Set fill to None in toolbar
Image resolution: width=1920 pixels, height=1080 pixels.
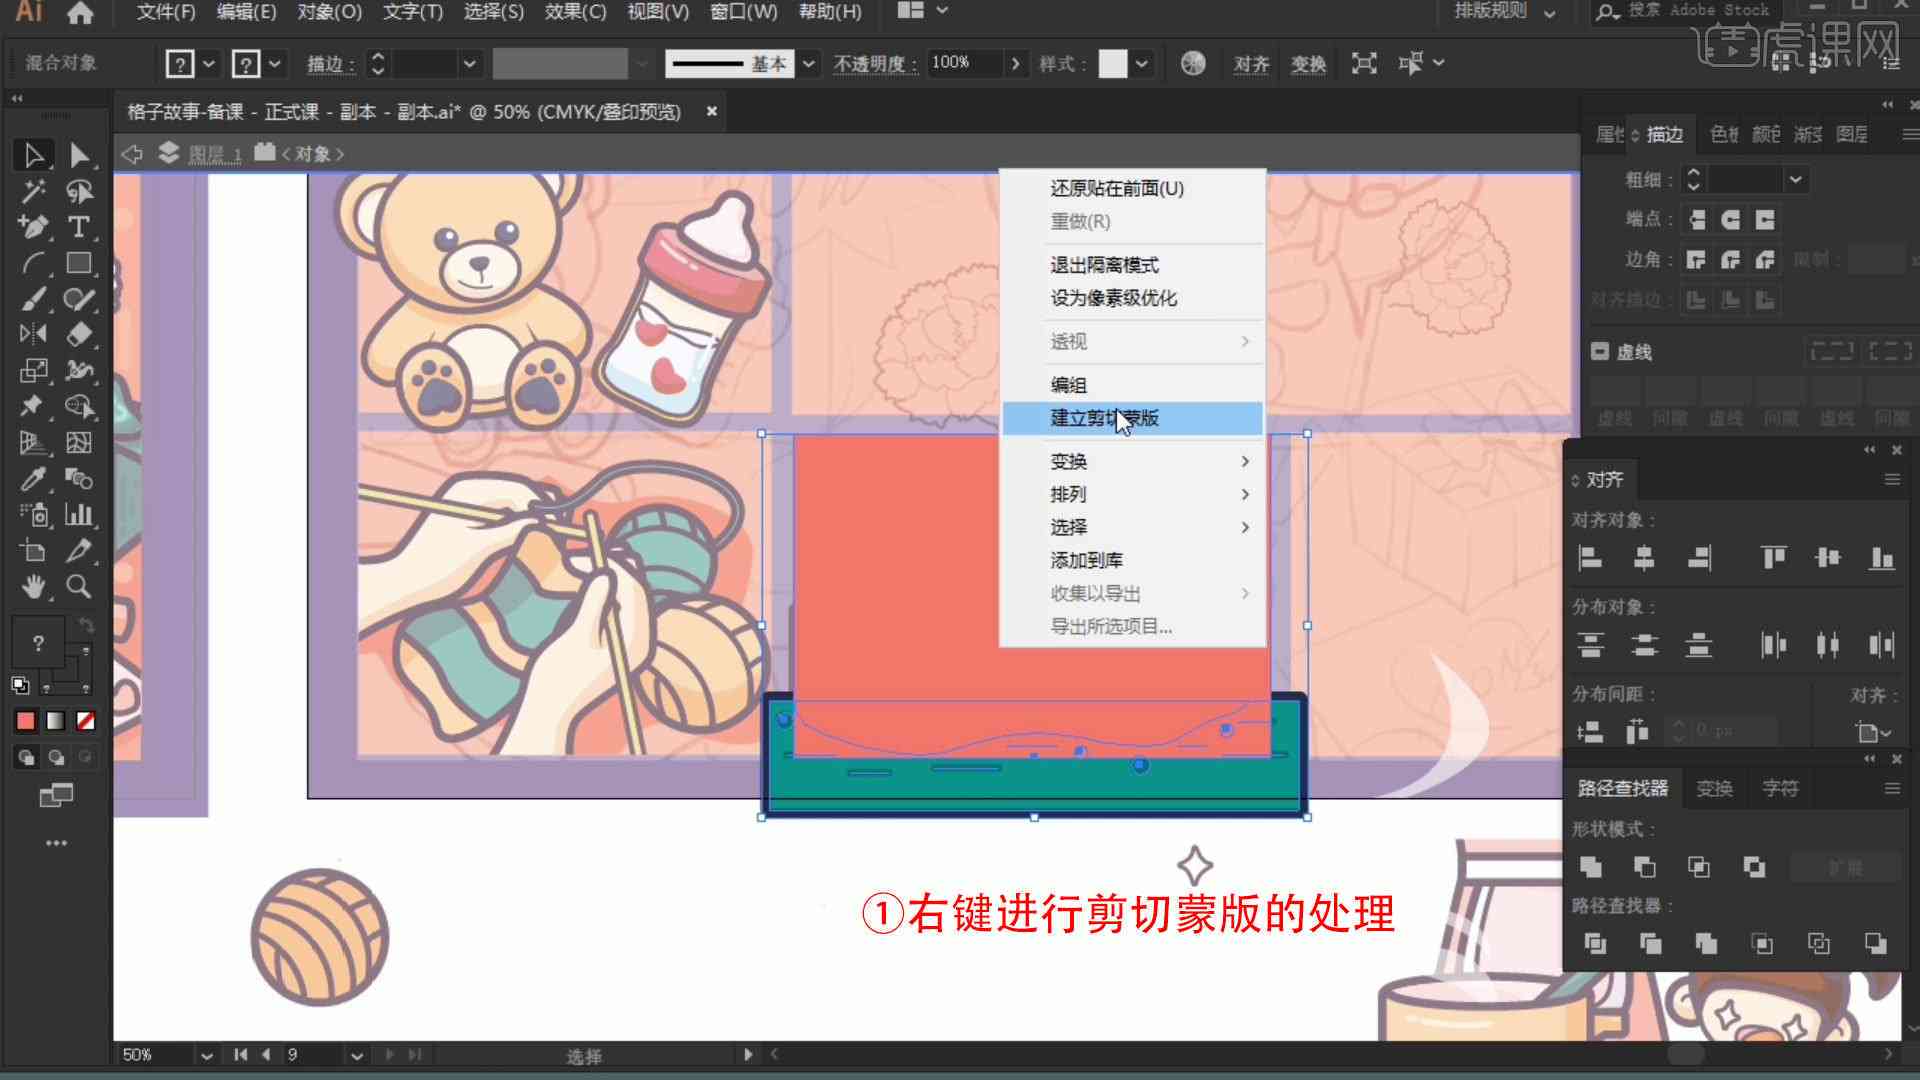86,721
